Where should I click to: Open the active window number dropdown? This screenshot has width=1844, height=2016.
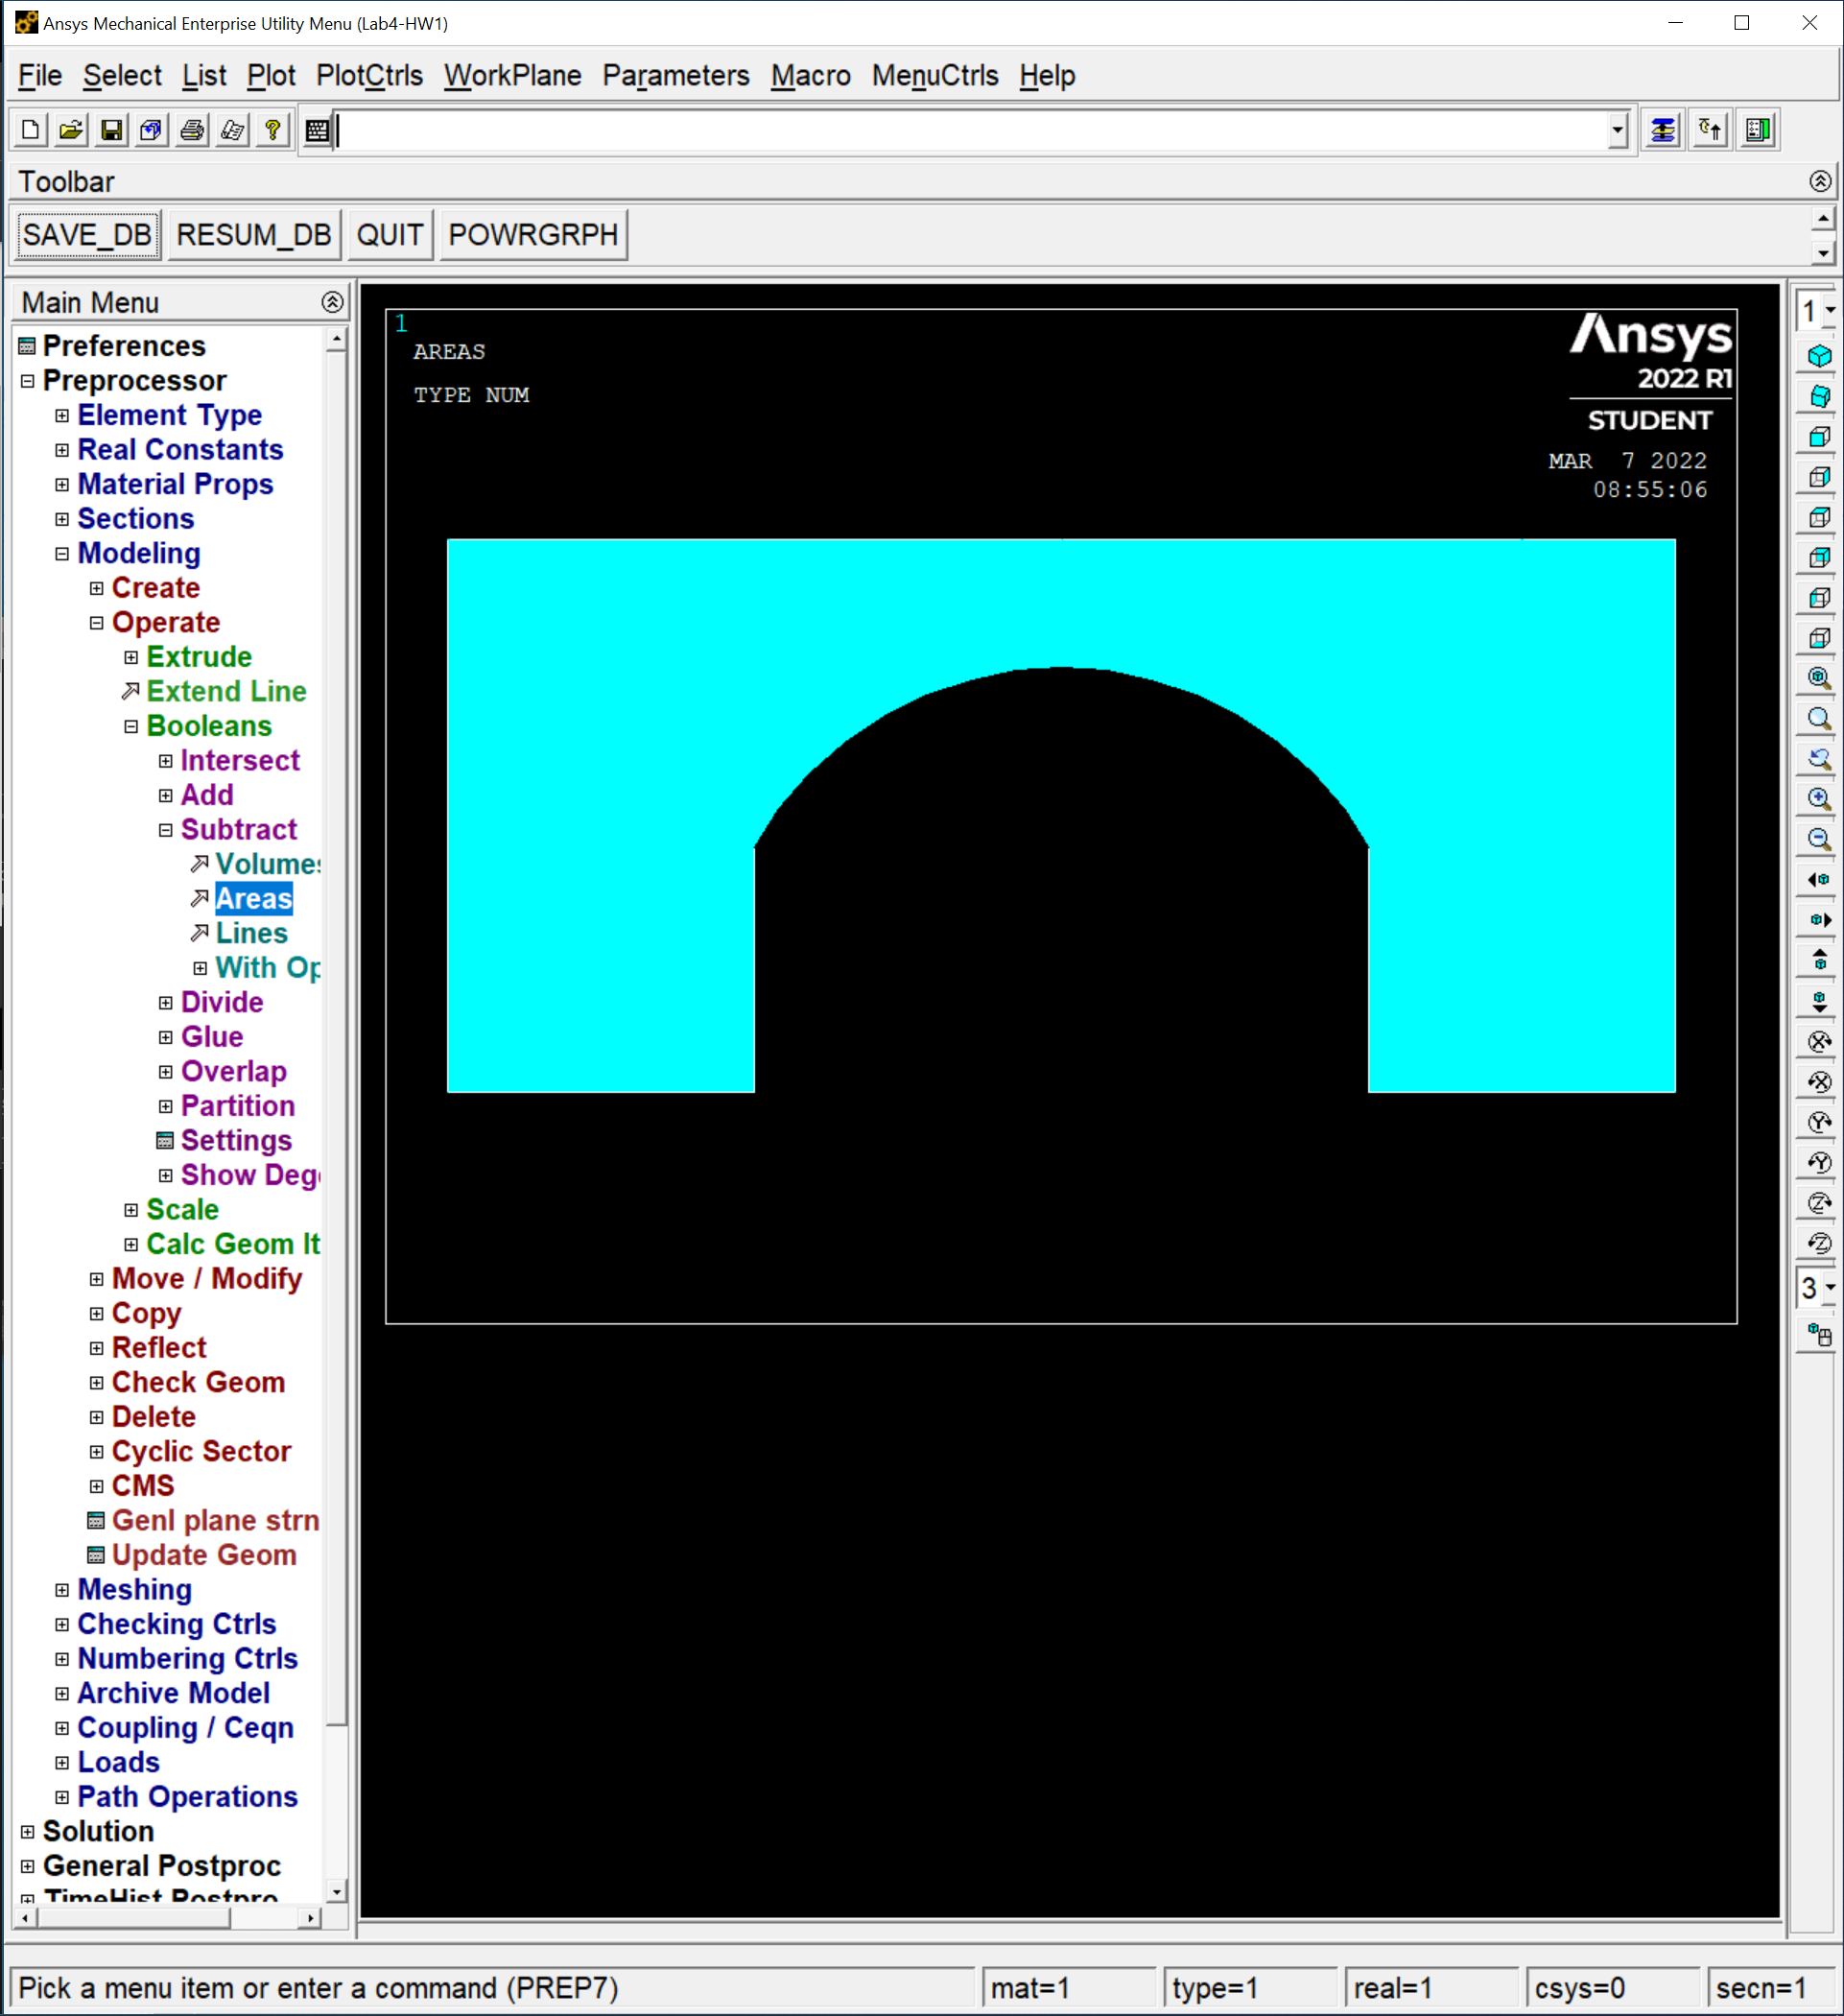pyautogui.click(x=1829, y=311)
